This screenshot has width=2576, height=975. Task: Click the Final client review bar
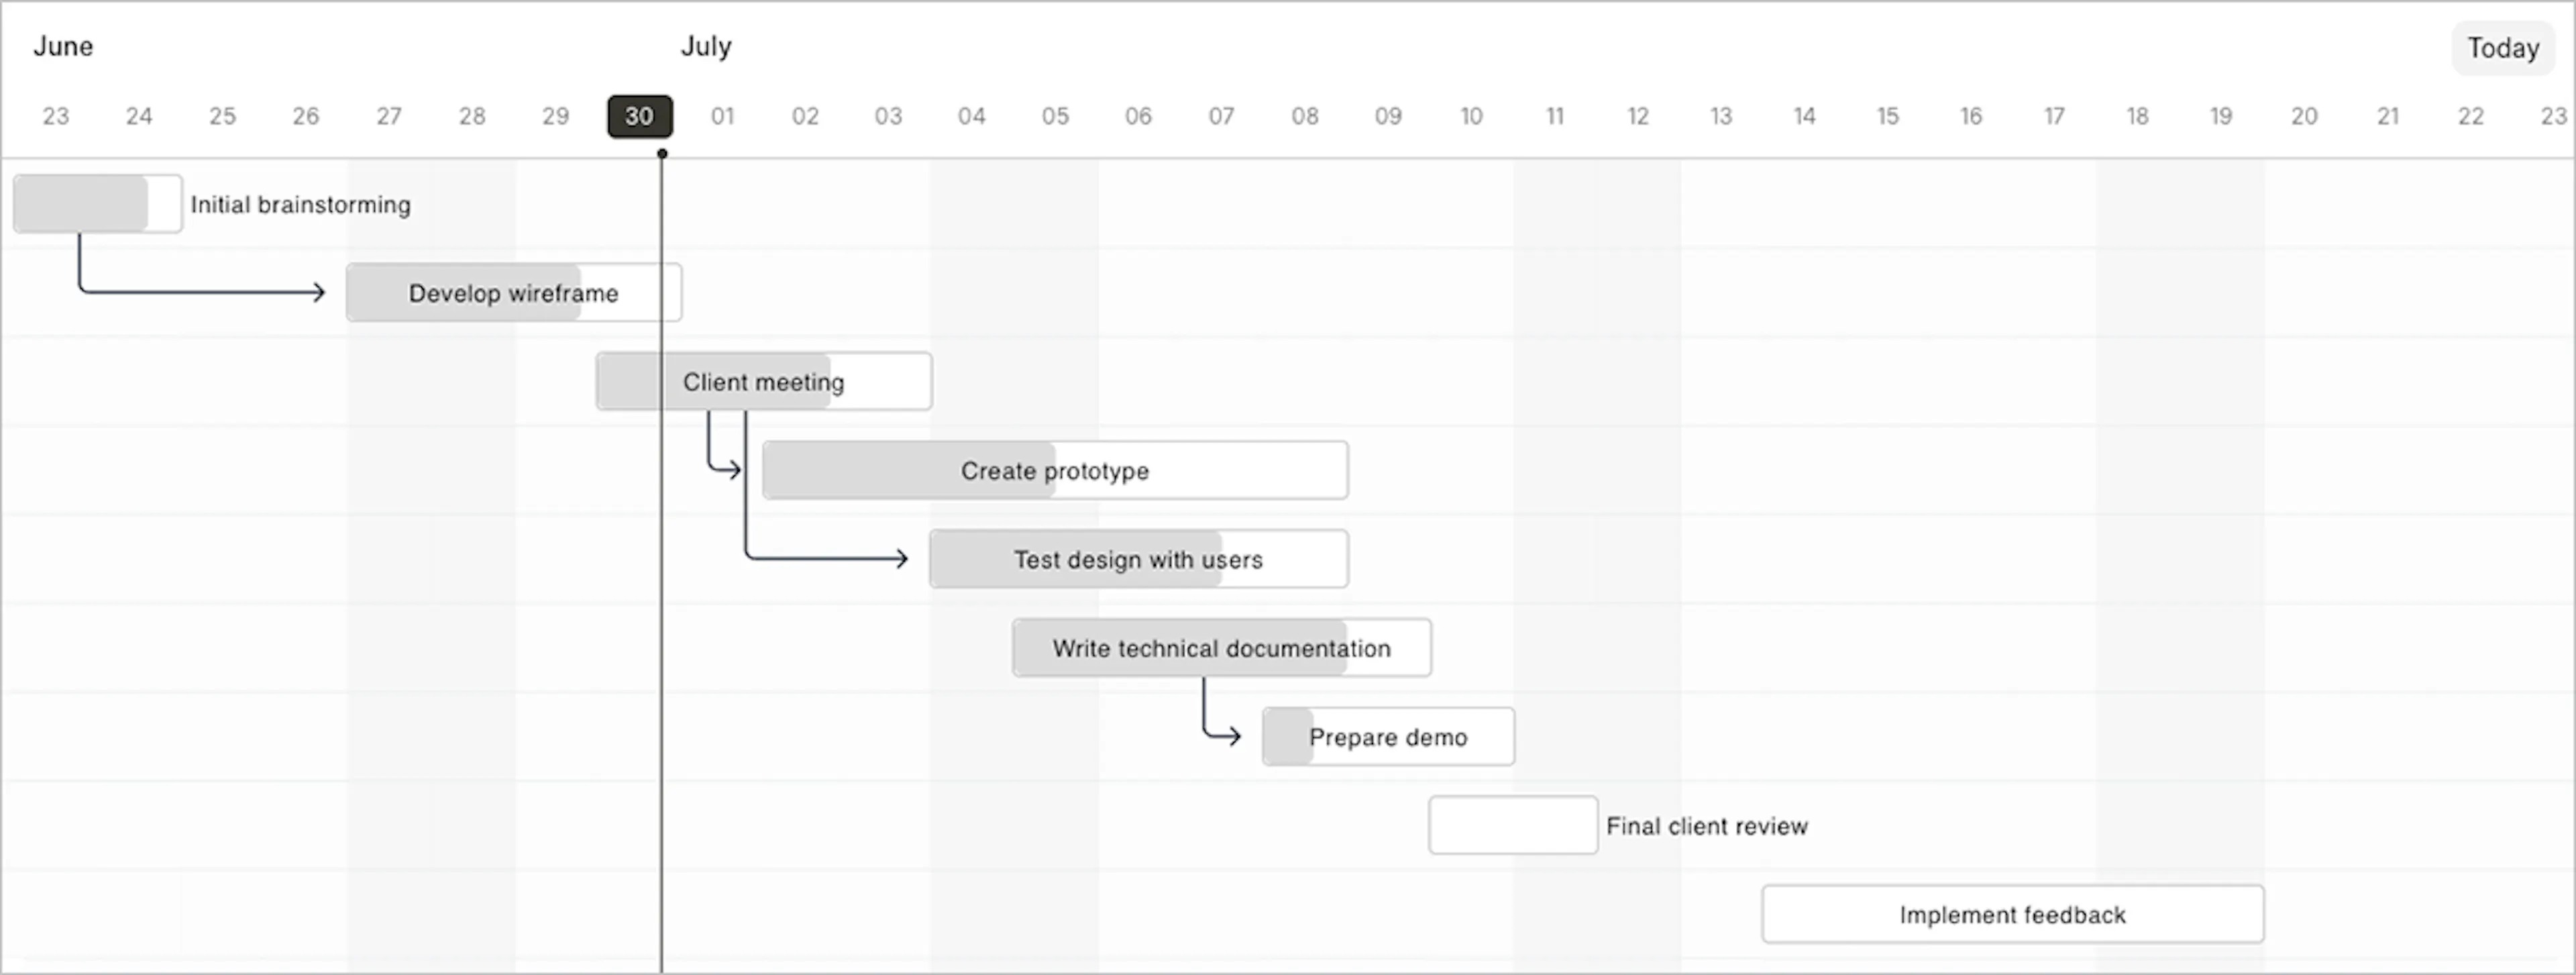1513,826
